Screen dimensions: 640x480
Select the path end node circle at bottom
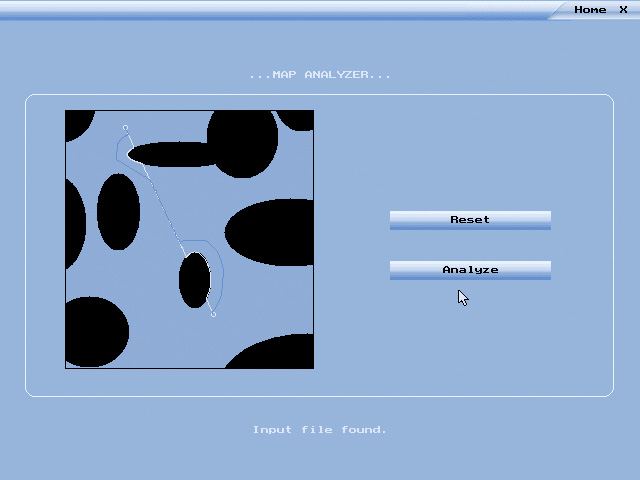tap(213, 314)
